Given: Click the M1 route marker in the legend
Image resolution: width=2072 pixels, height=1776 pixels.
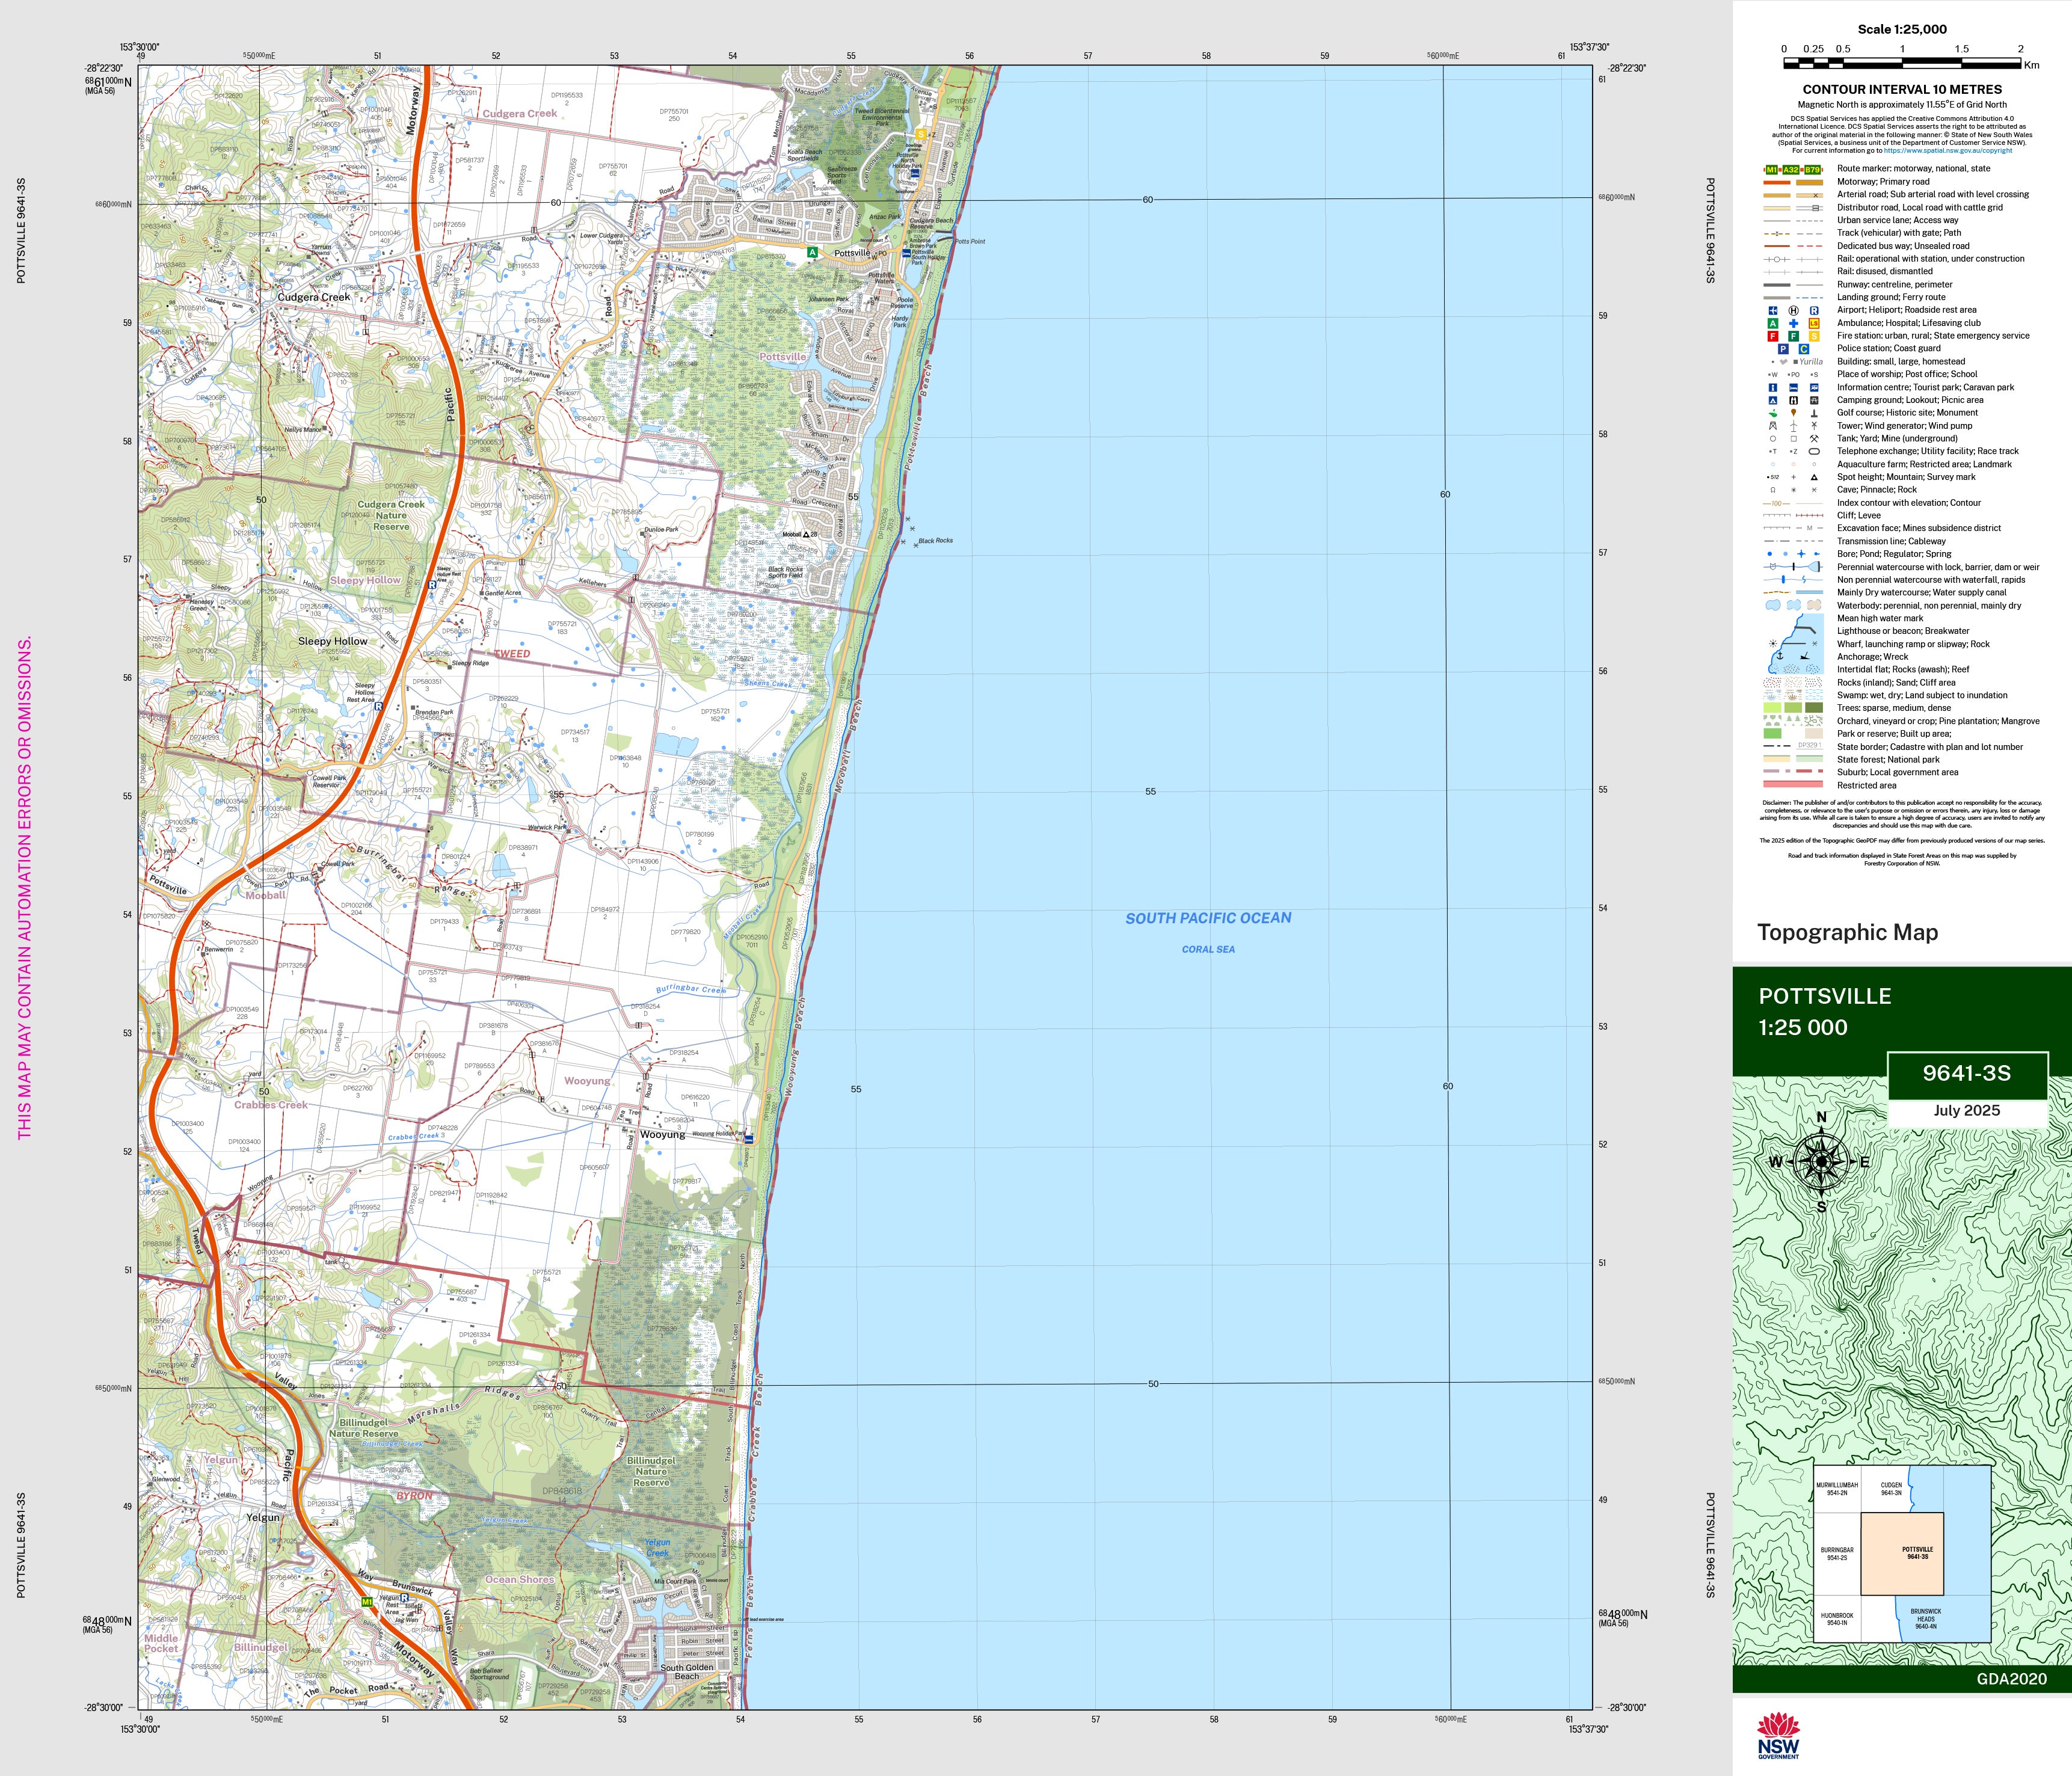Looking at the screenshot, I should 1772,170.
